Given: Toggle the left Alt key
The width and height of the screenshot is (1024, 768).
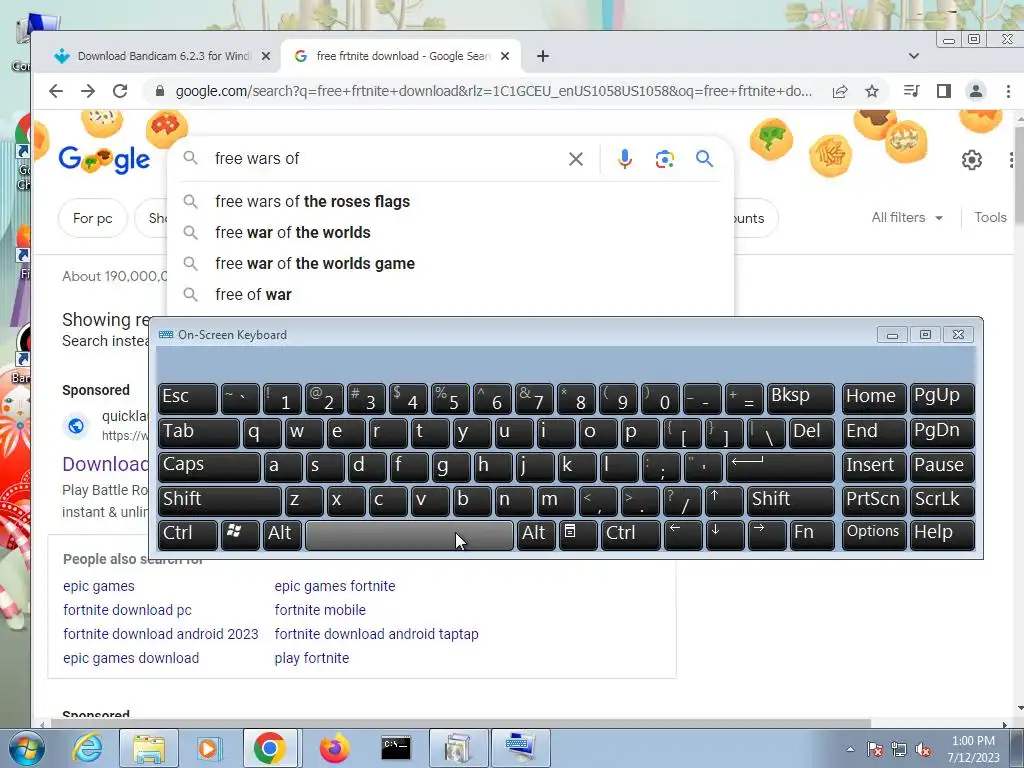Looking at the screenshot, I should click(282, 534).
